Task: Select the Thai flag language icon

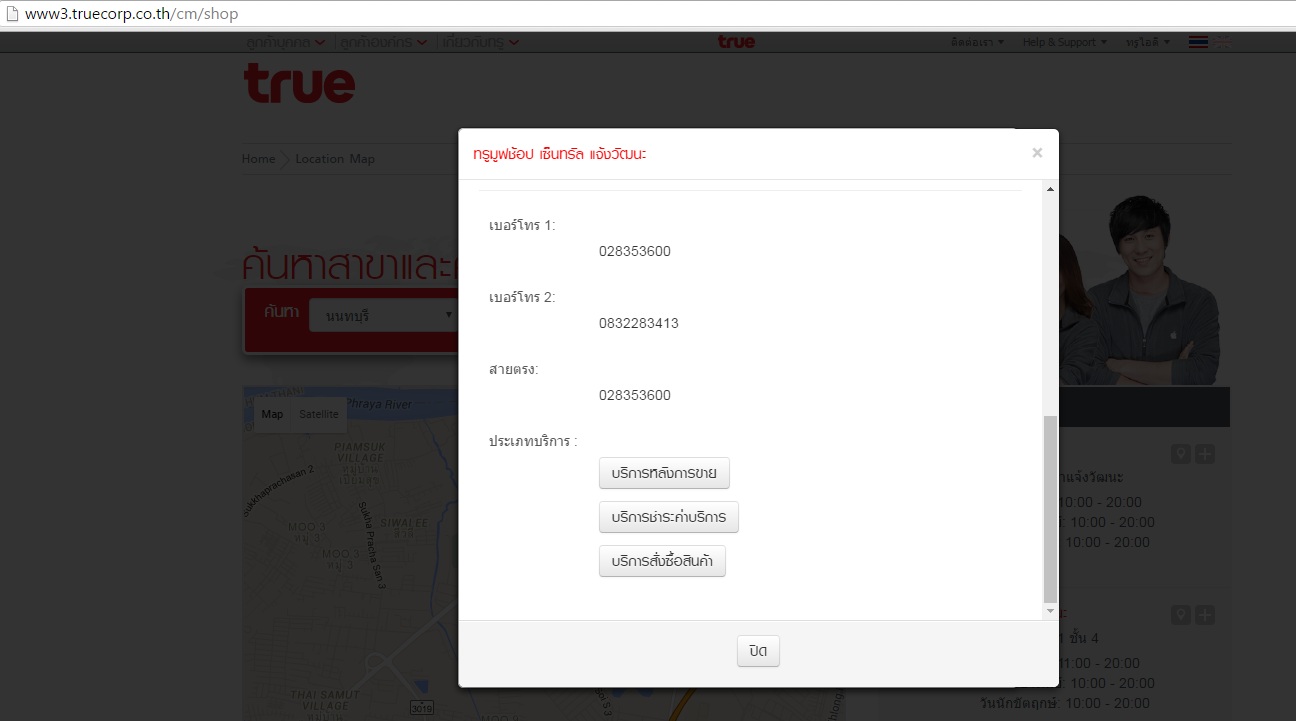Action: [1199, 42]
